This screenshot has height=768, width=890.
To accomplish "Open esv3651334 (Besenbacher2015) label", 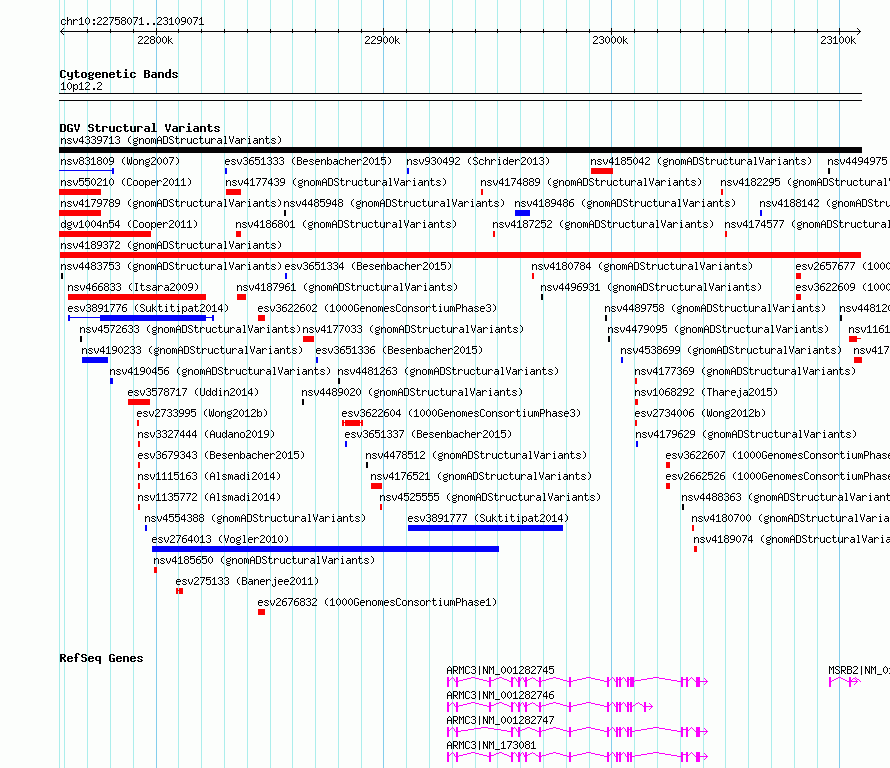I will click(x=368, y=266).
